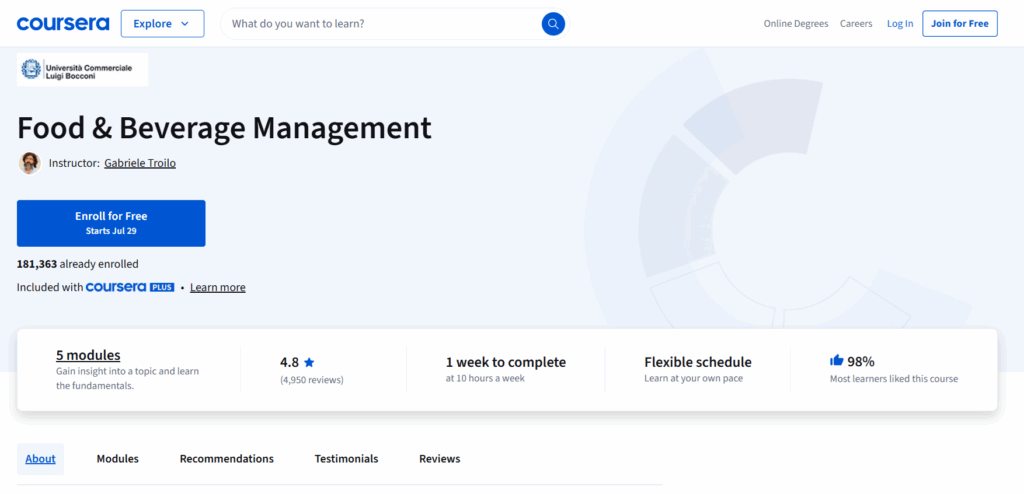This screenshot has height=494, width=1024.
Task: Click Learn more about Coursera Plus
Action: point(217,288)
